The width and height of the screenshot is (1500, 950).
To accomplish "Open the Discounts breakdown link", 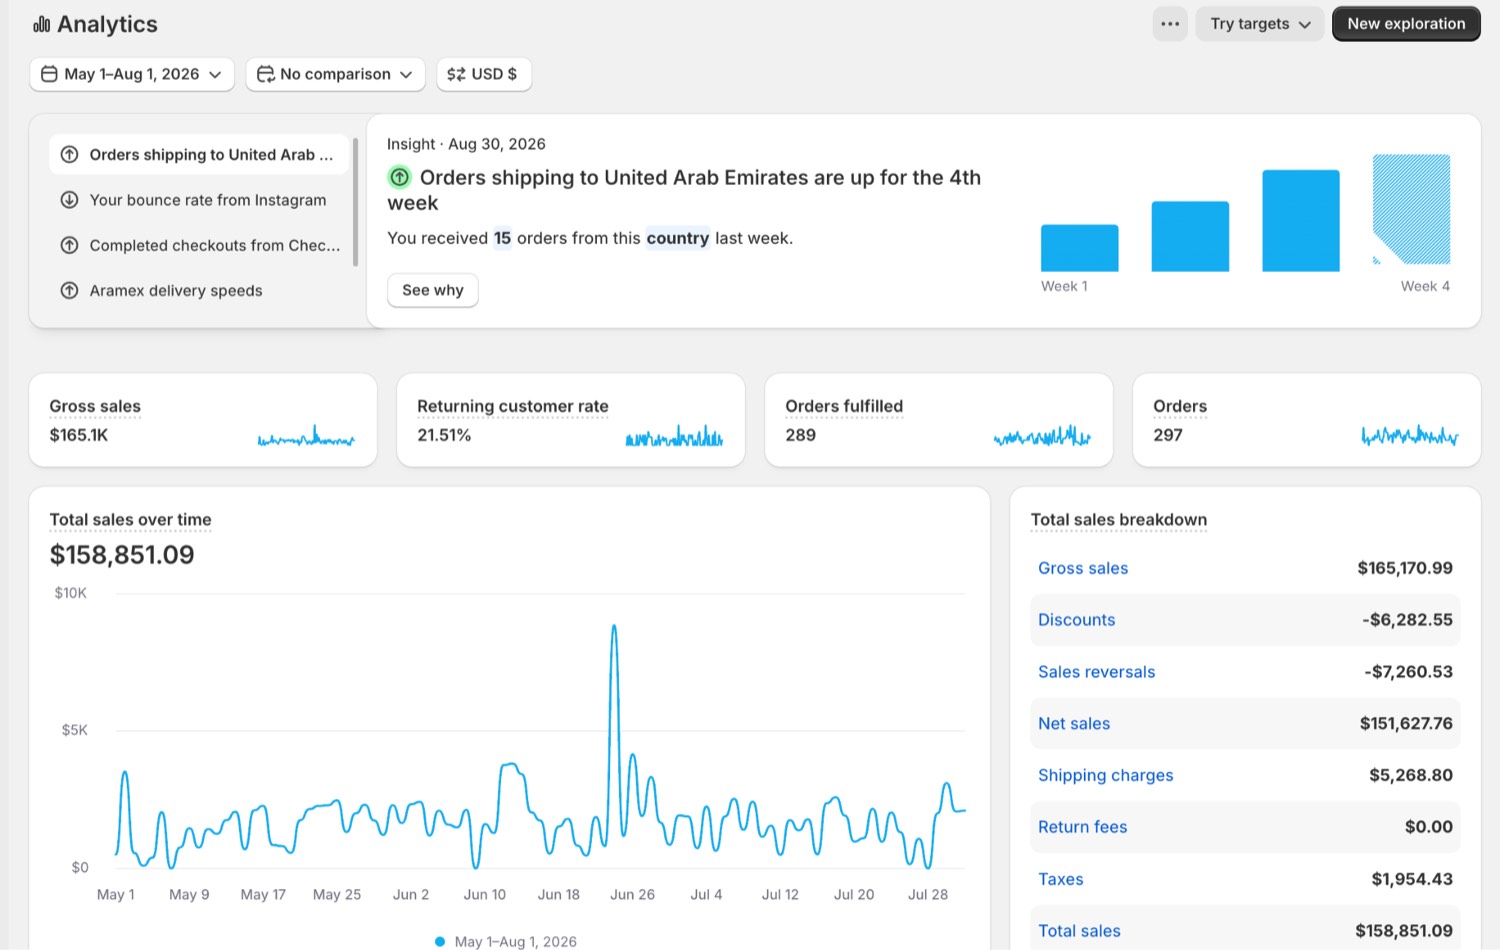I will (1076, 620).
